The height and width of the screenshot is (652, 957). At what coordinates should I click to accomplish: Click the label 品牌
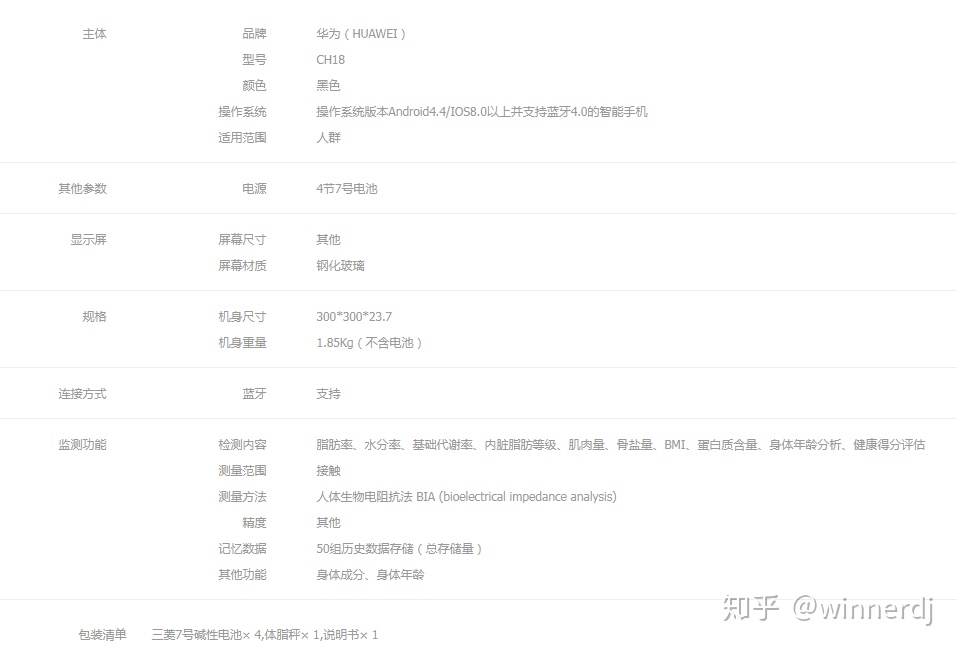click(255, 34)
